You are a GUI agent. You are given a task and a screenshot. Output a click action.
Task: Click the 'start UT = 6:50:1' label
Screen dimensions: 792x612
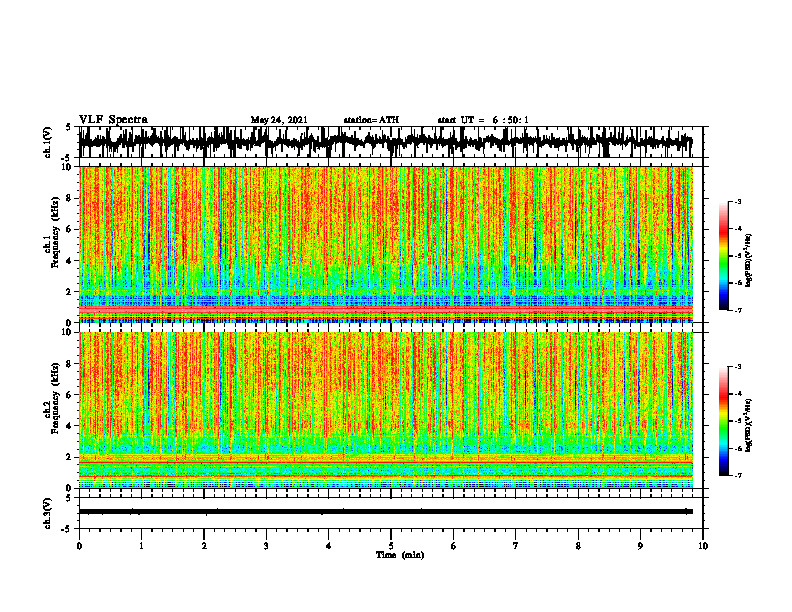(x=483, y=120)
